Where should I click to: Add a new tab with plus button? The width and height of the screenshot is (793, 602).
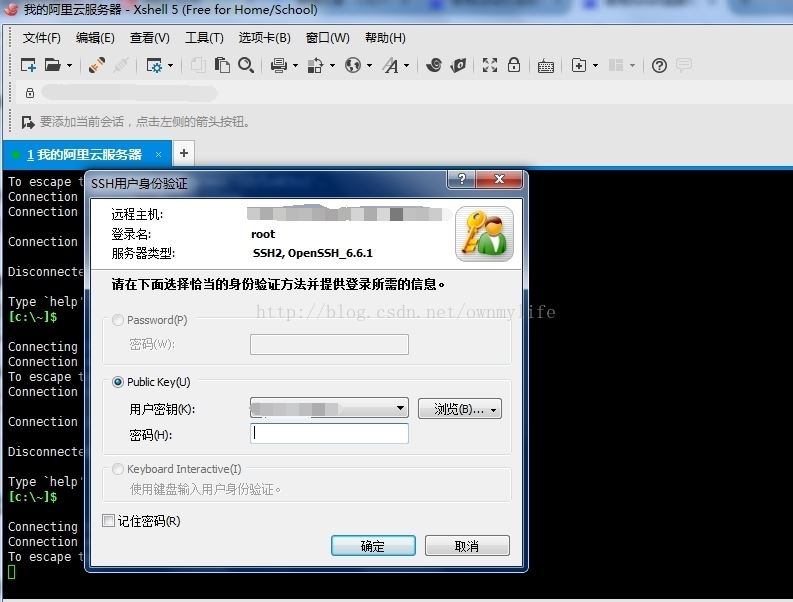click(184, 153)
